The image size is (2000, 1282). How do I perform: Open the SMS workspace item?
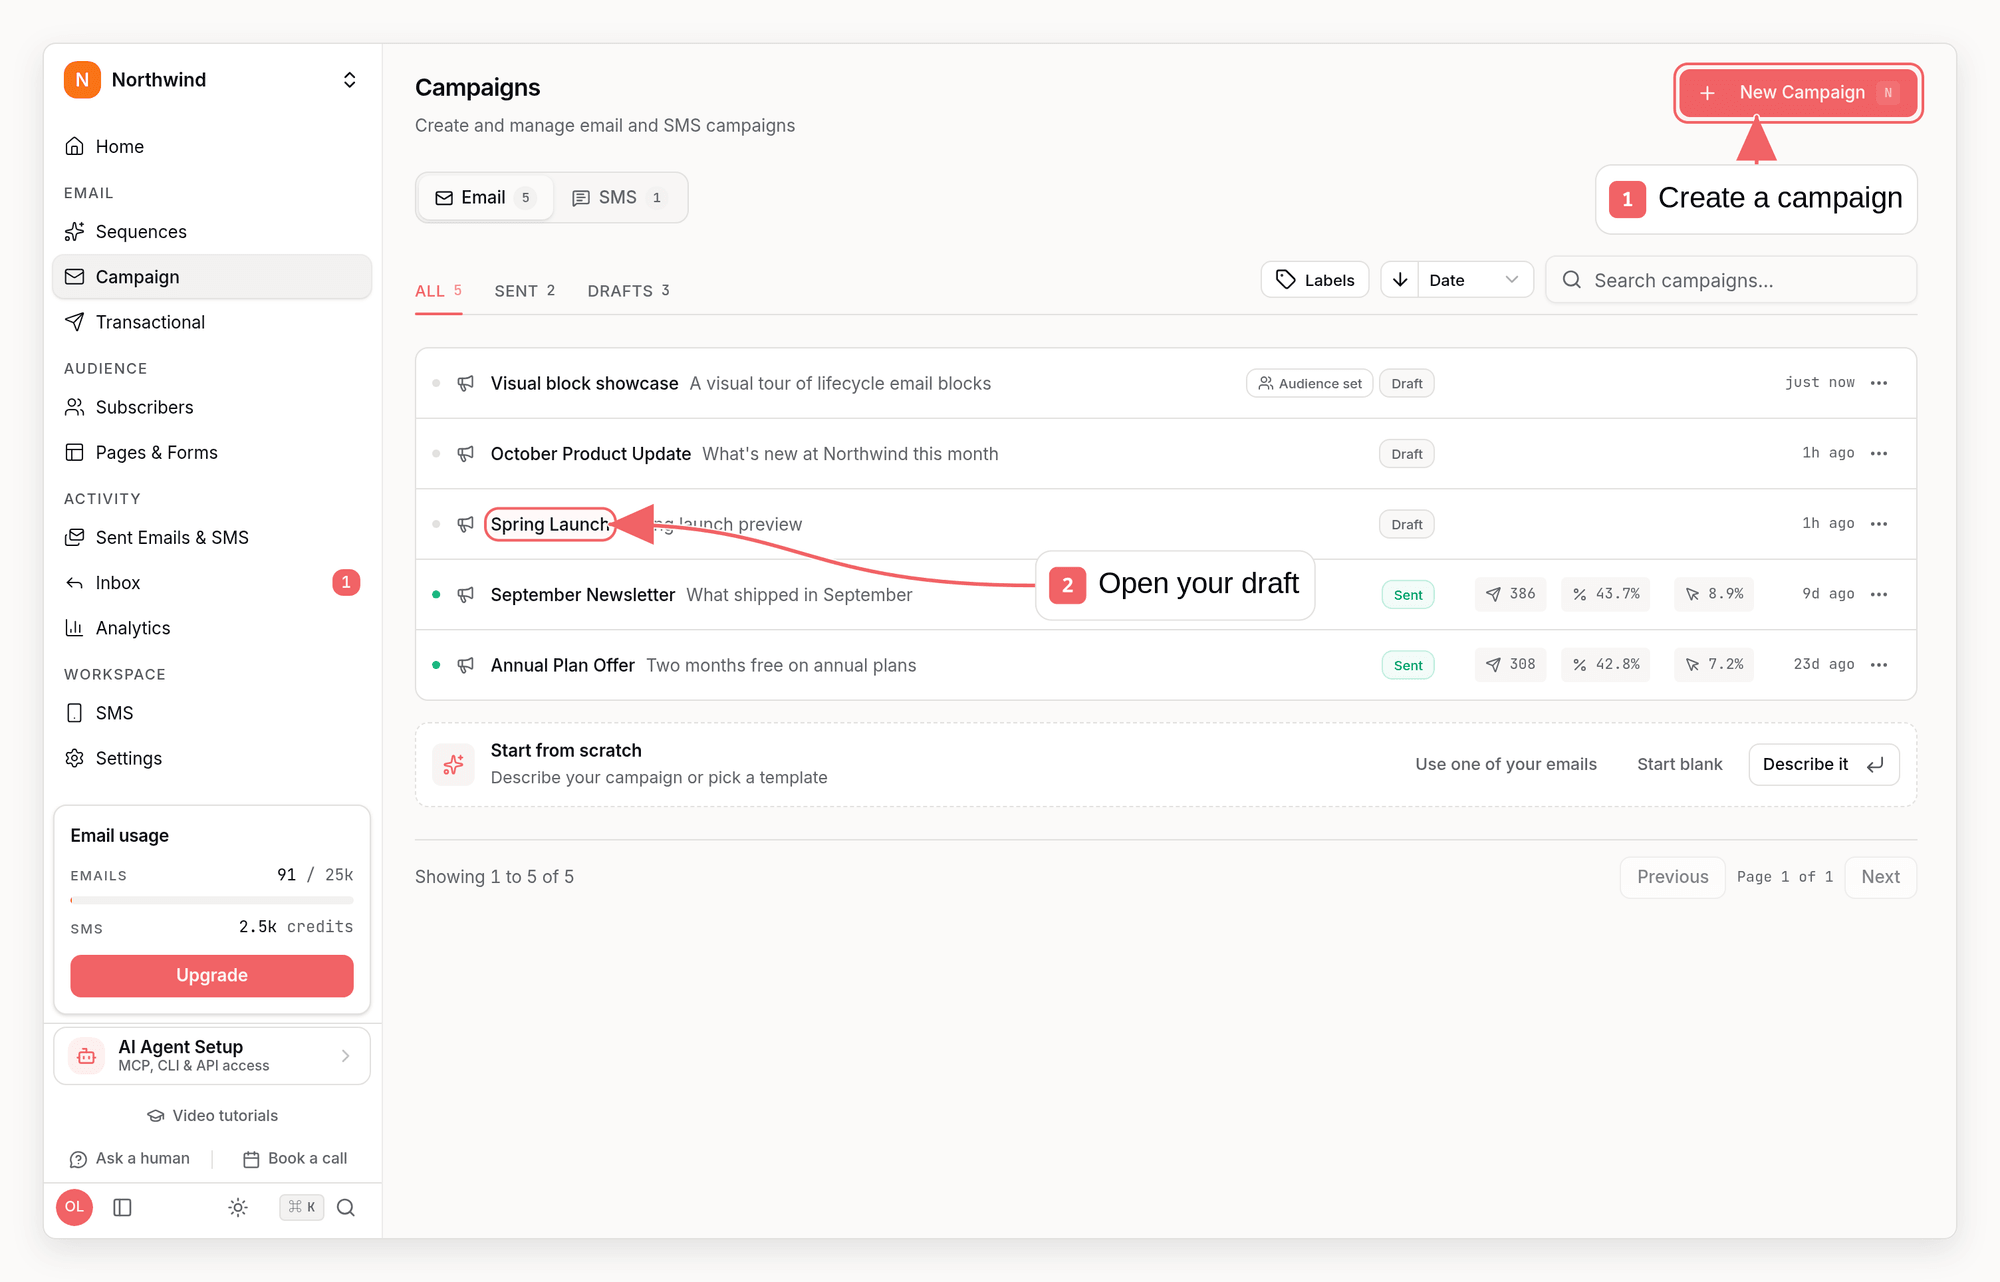211,713
